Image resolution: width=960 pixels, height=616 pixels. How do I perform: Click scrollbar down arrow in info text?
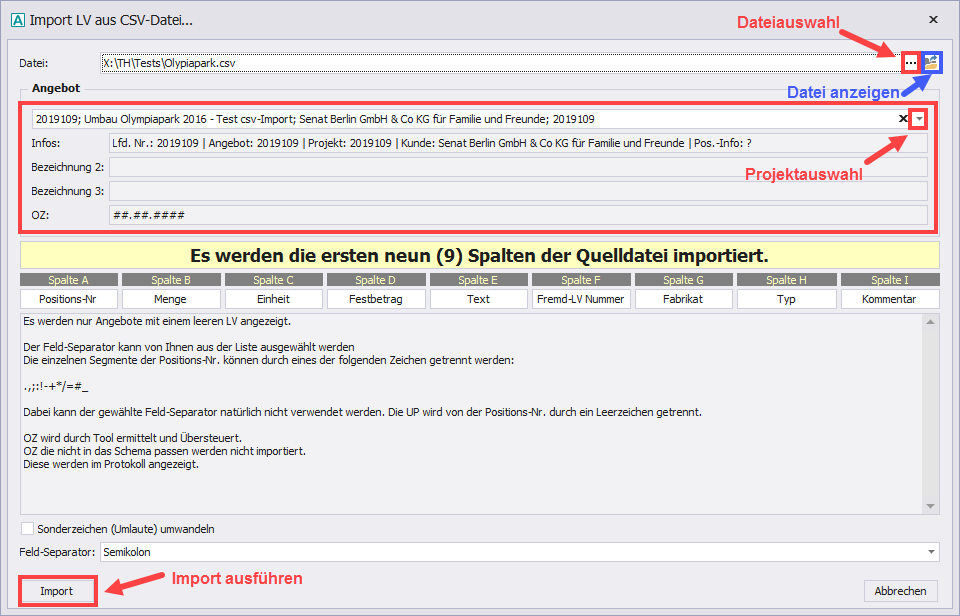click(x=931, y=506)
